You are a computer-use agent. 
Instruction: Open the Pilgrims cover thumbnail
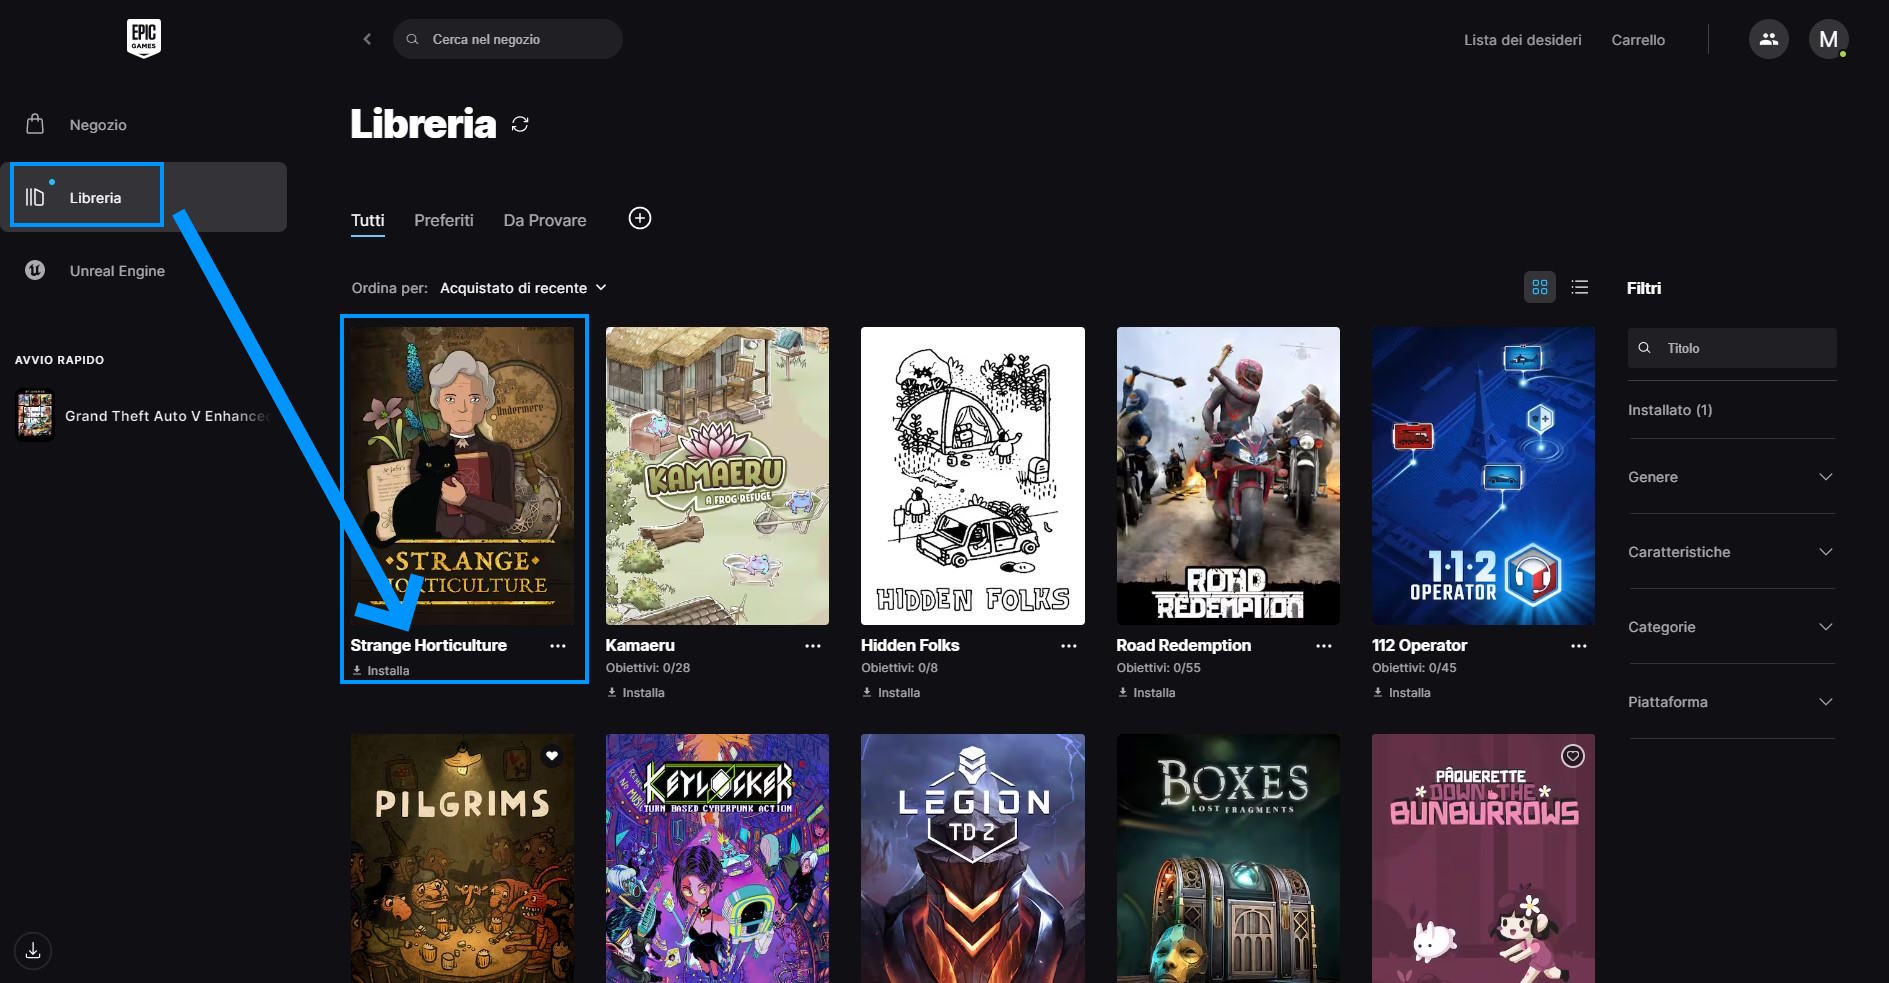(x=462, y=858)
